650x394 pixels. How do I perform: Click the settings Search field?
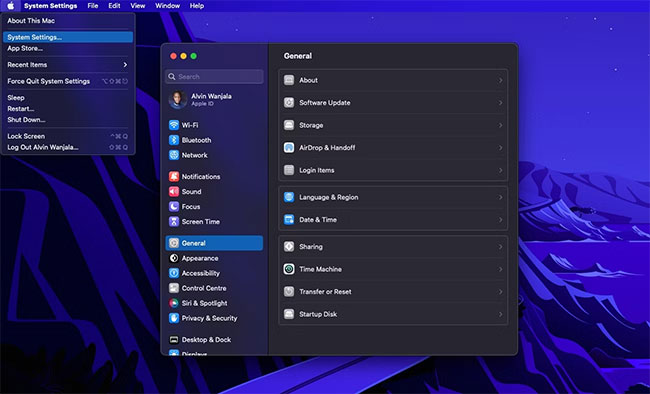coord(214,76)
